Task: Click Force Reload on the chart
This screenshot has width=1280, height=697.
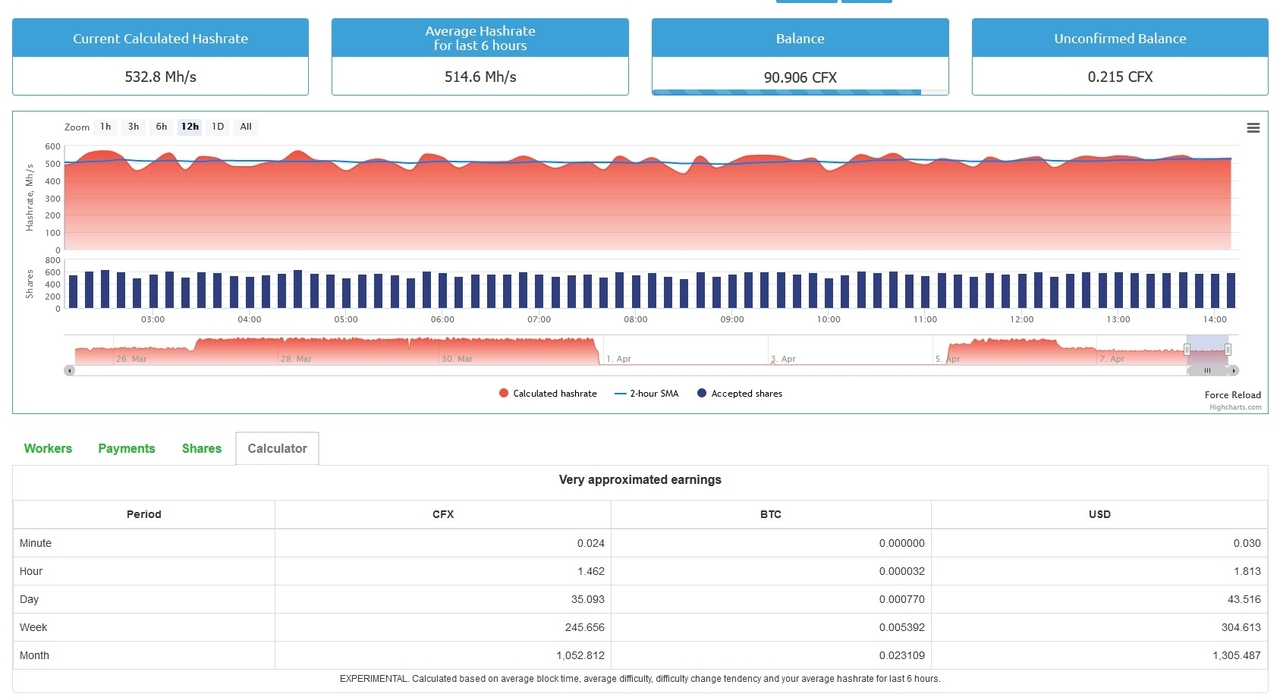Action: [x=1232, y=395]
